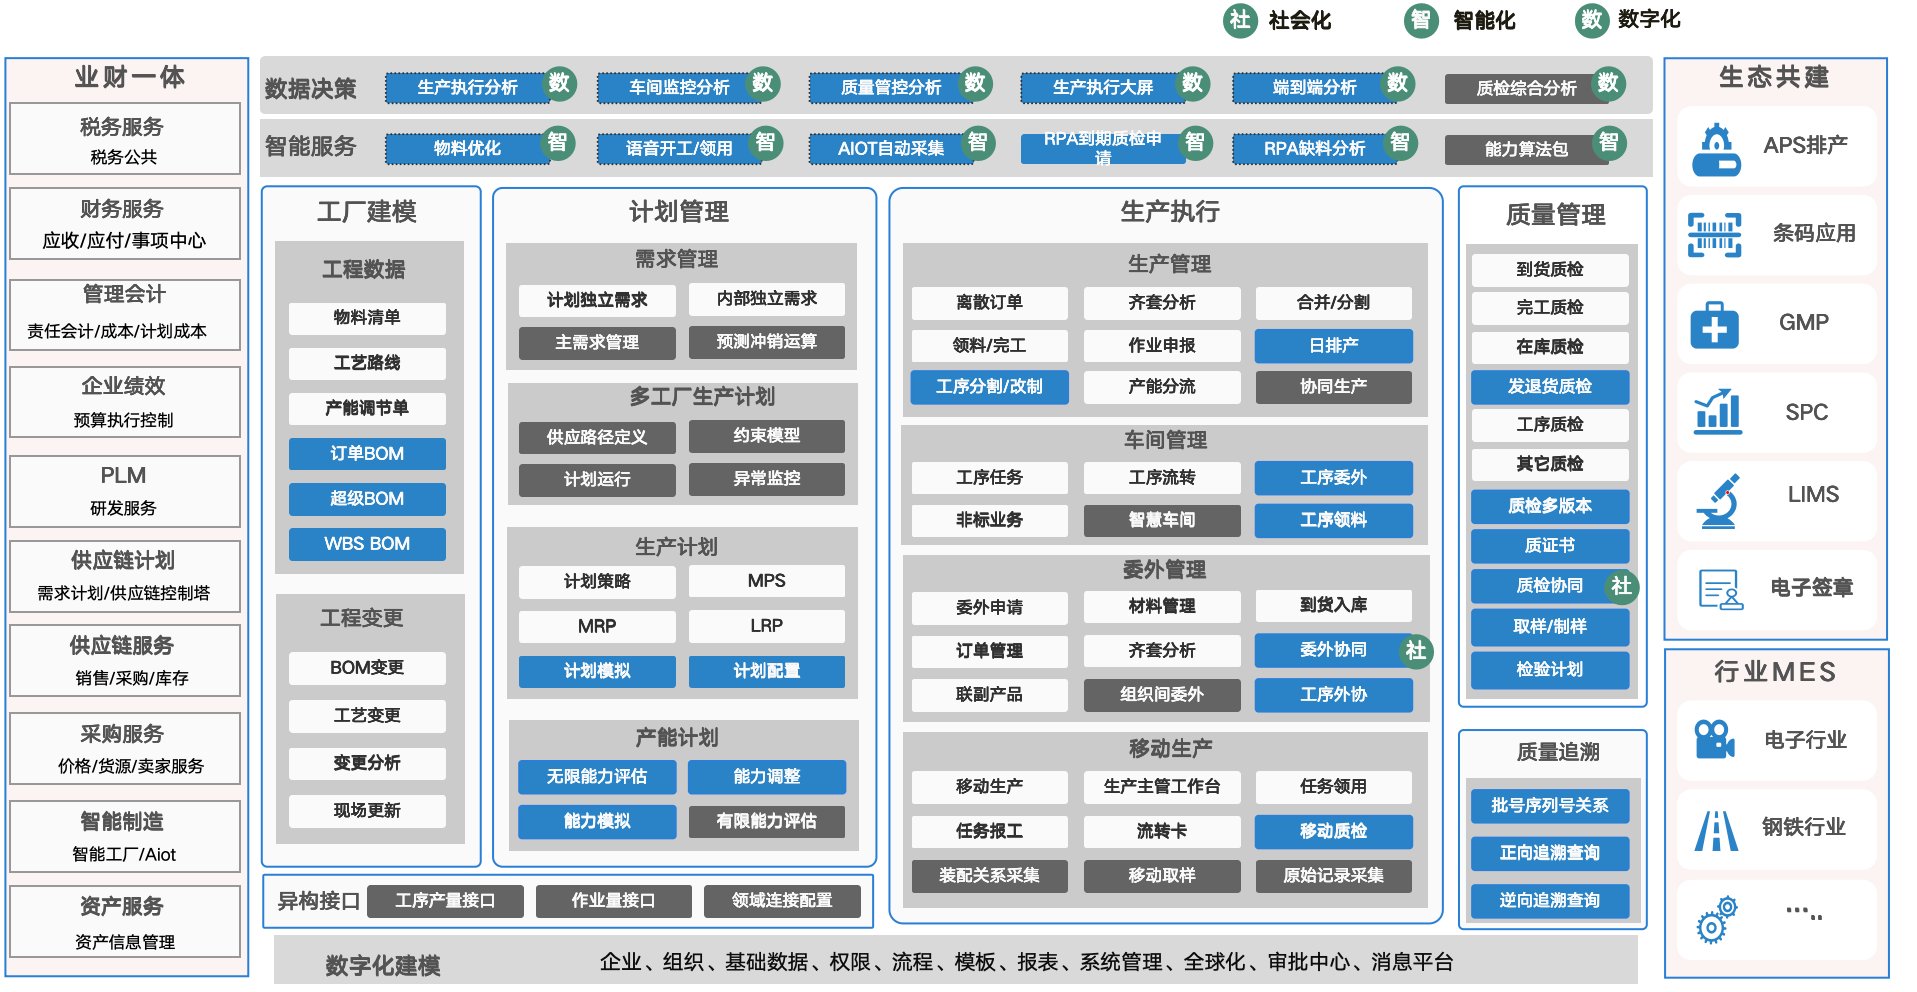Select the 计划模拟 block
1917x992 pixels.
(597, 671)
